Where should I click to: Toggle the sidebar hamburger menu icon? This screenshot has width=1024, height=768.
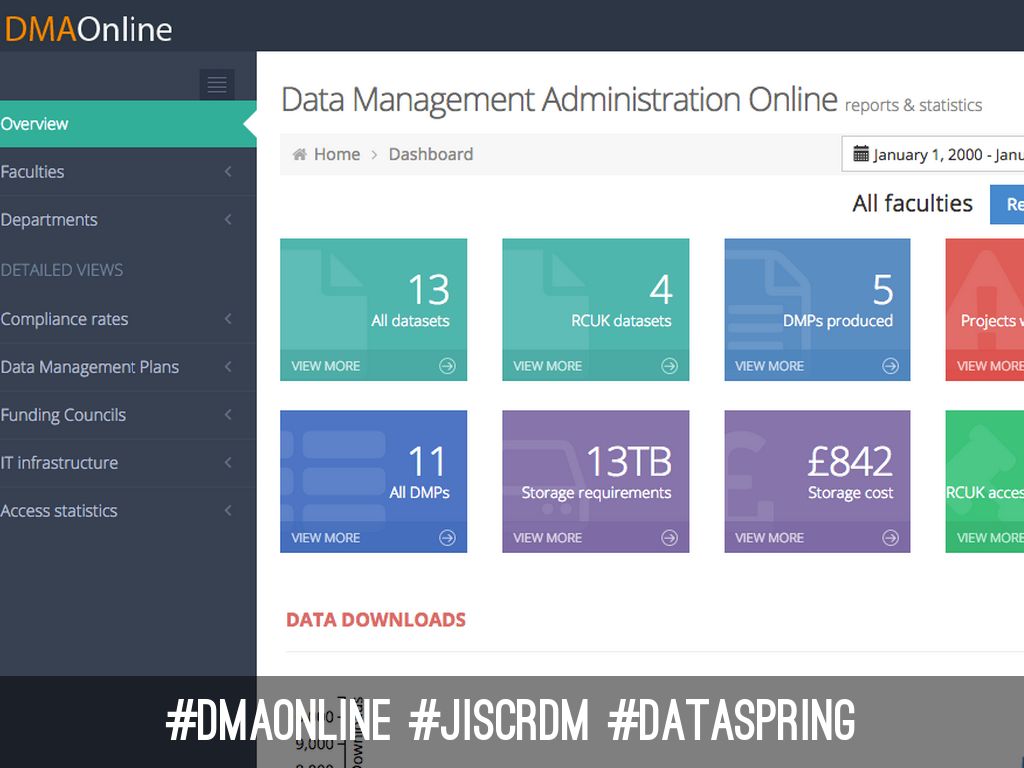(217, 85)
